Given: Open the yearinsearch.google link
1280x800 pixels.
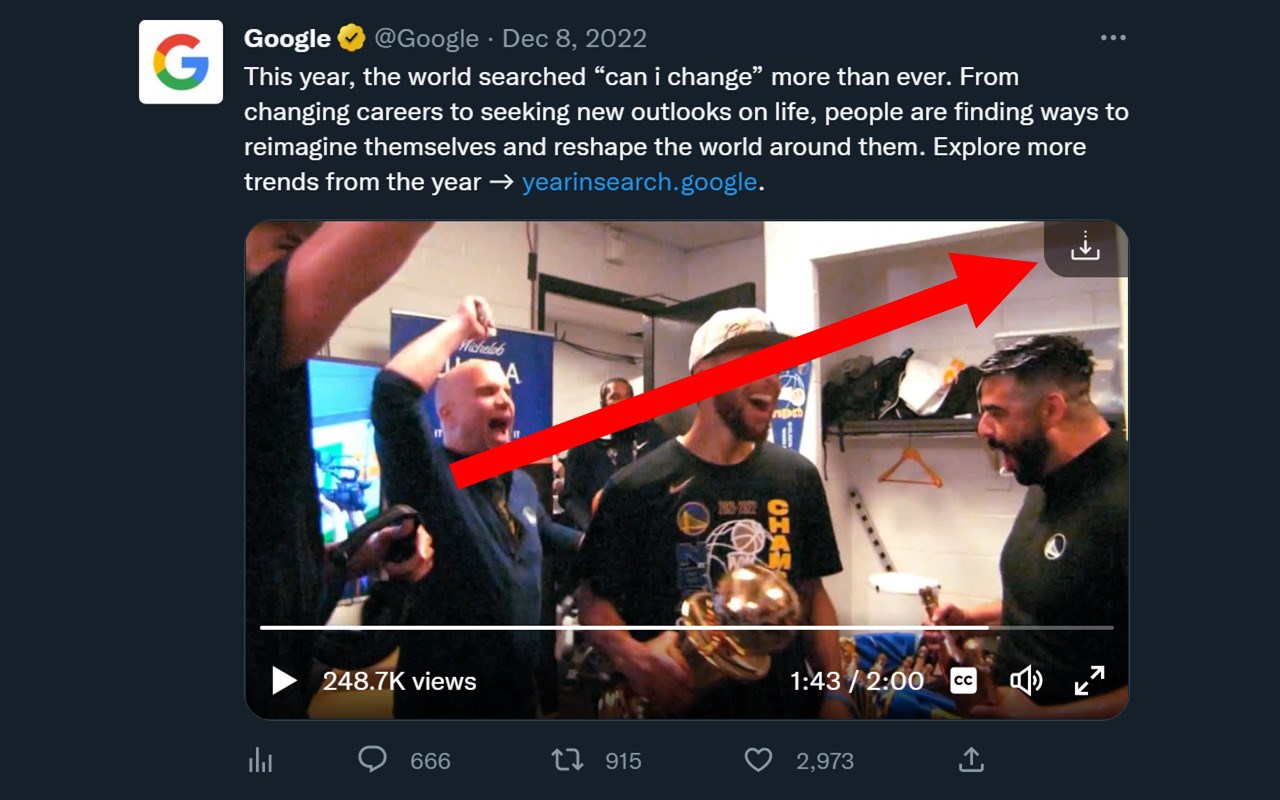Looking at the screenshot, I should pyautogui.click(x=639, y=182).
